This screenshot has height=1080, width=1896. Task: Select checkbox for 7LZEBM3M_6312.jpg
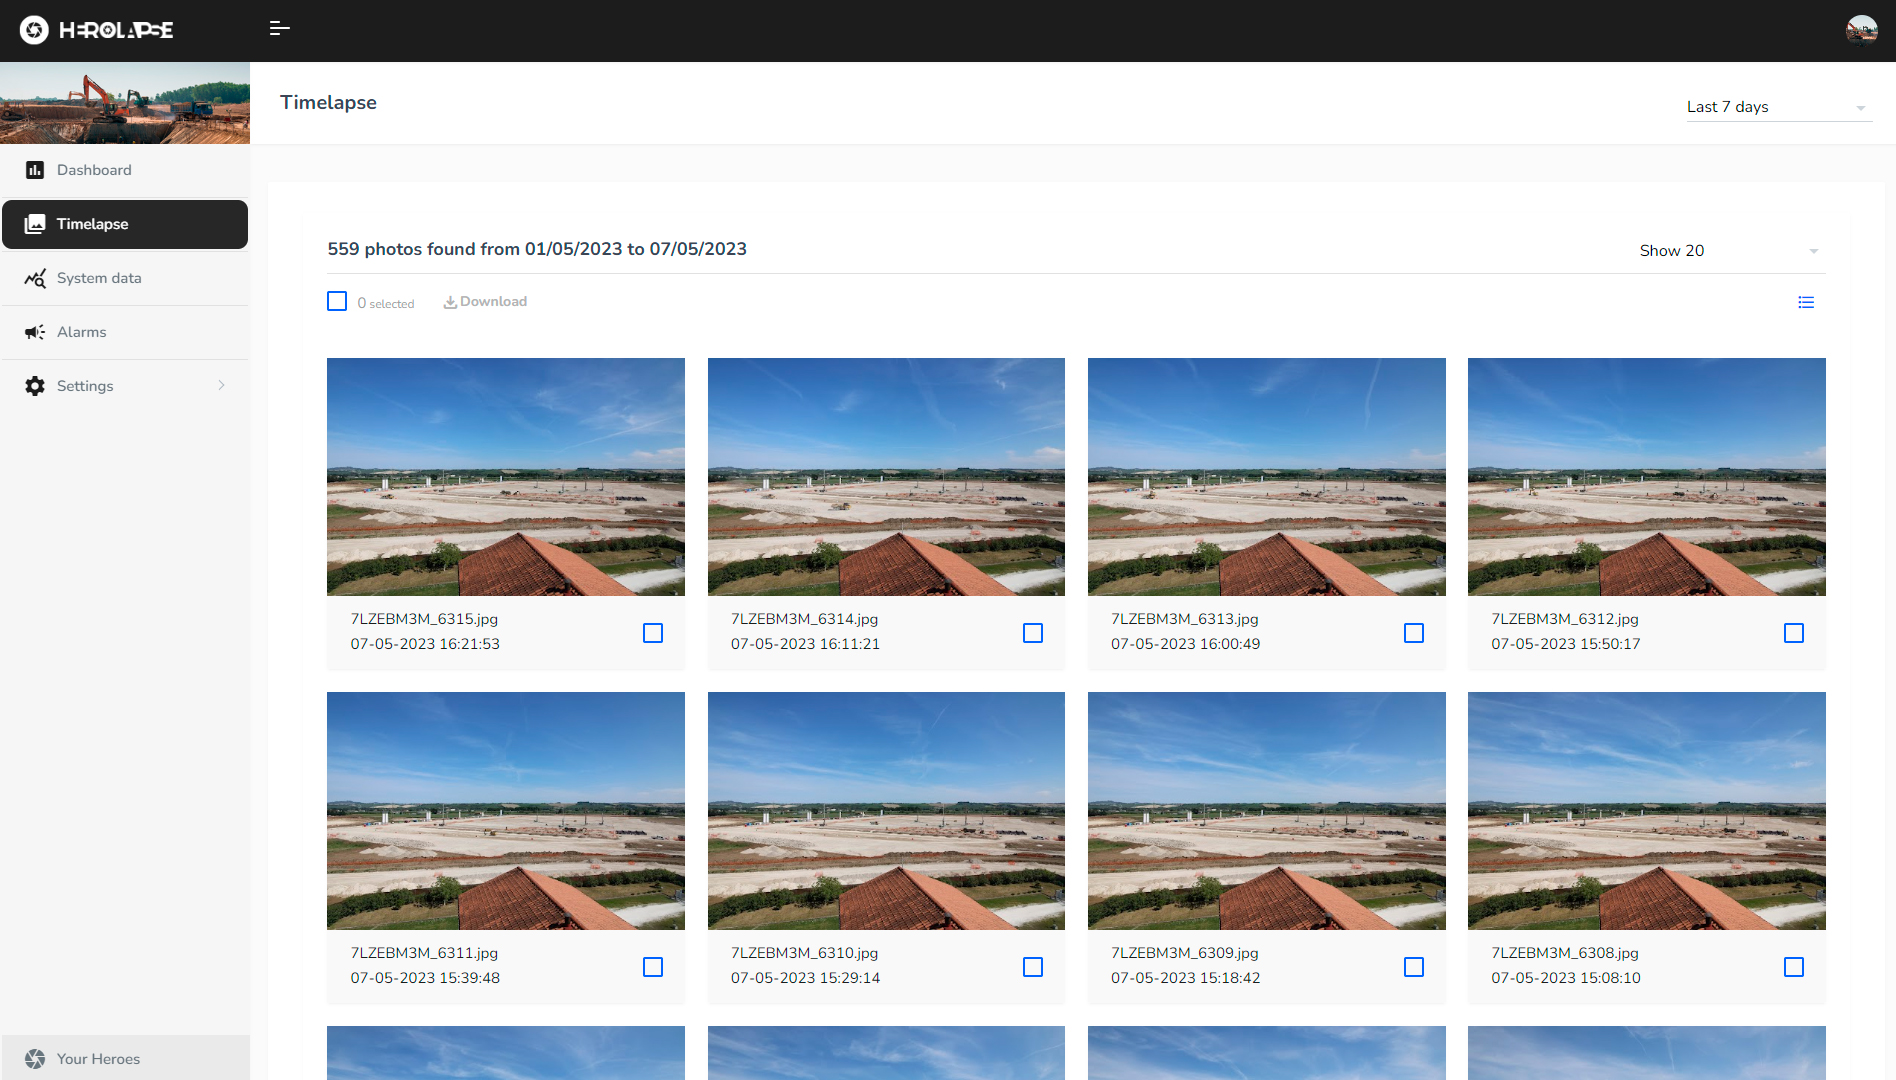point(1794,633)
